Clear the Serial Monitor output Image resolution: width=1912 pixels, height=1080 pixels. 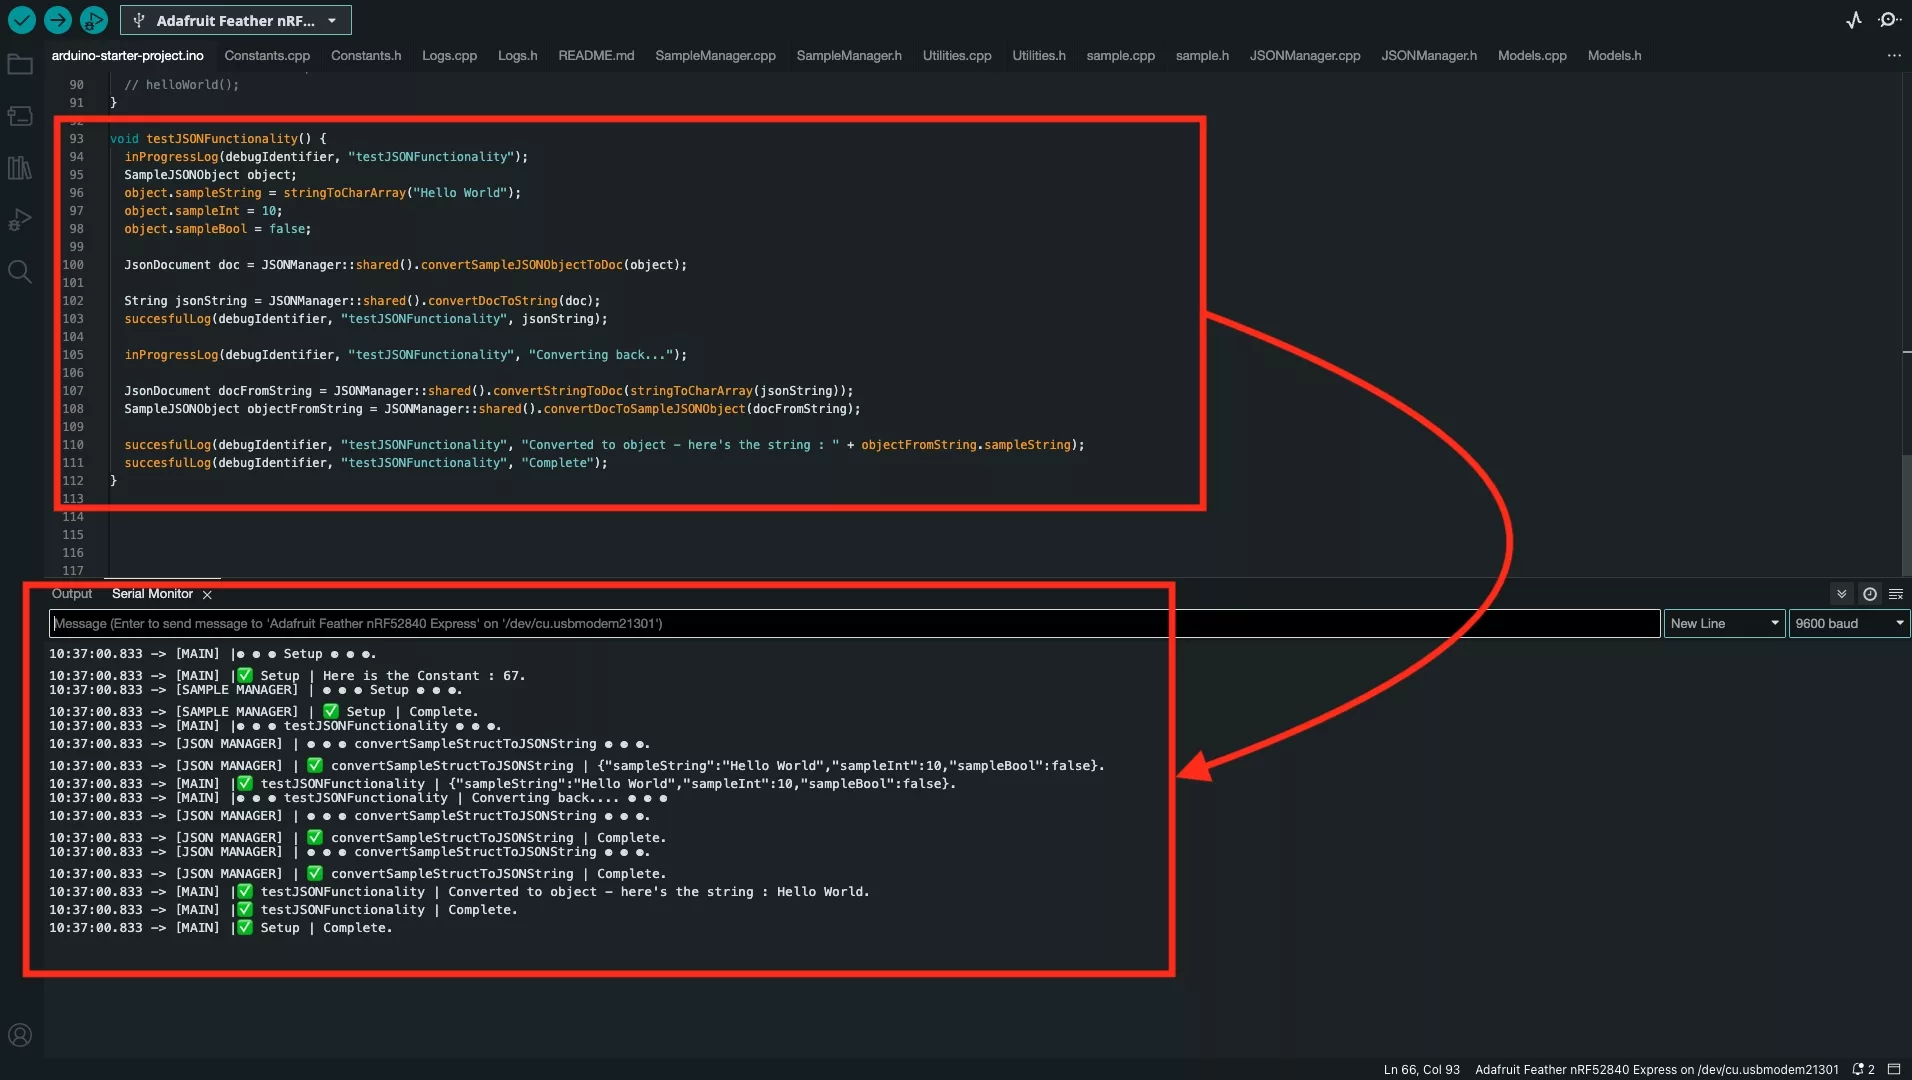(x=1895, y=594)
